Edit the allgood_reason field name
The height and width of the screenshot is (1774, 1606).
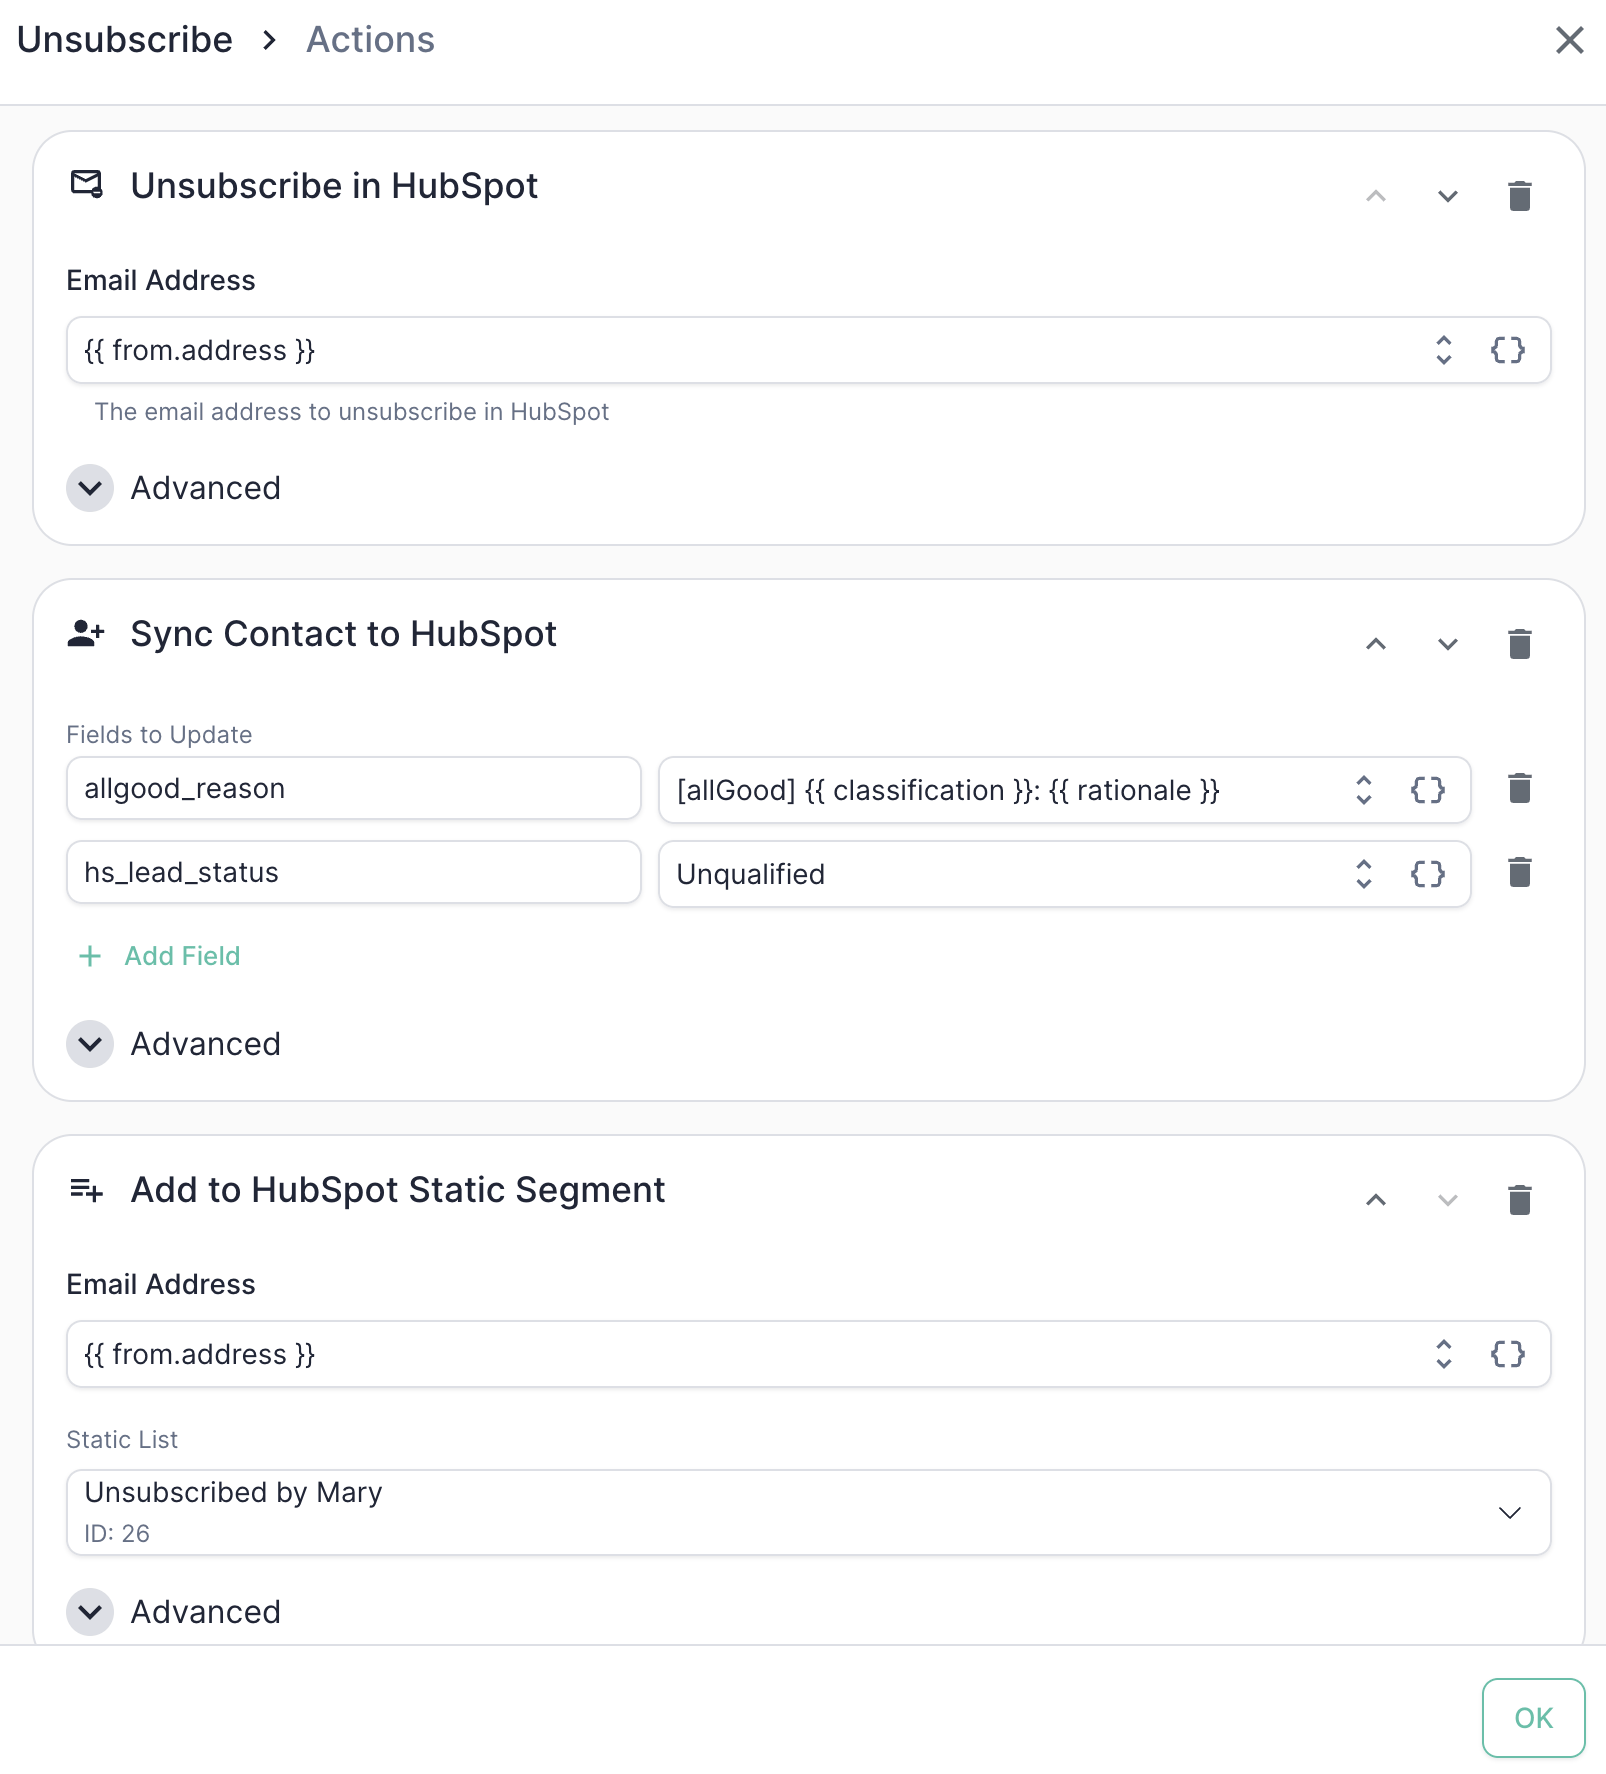pos(354,788)
